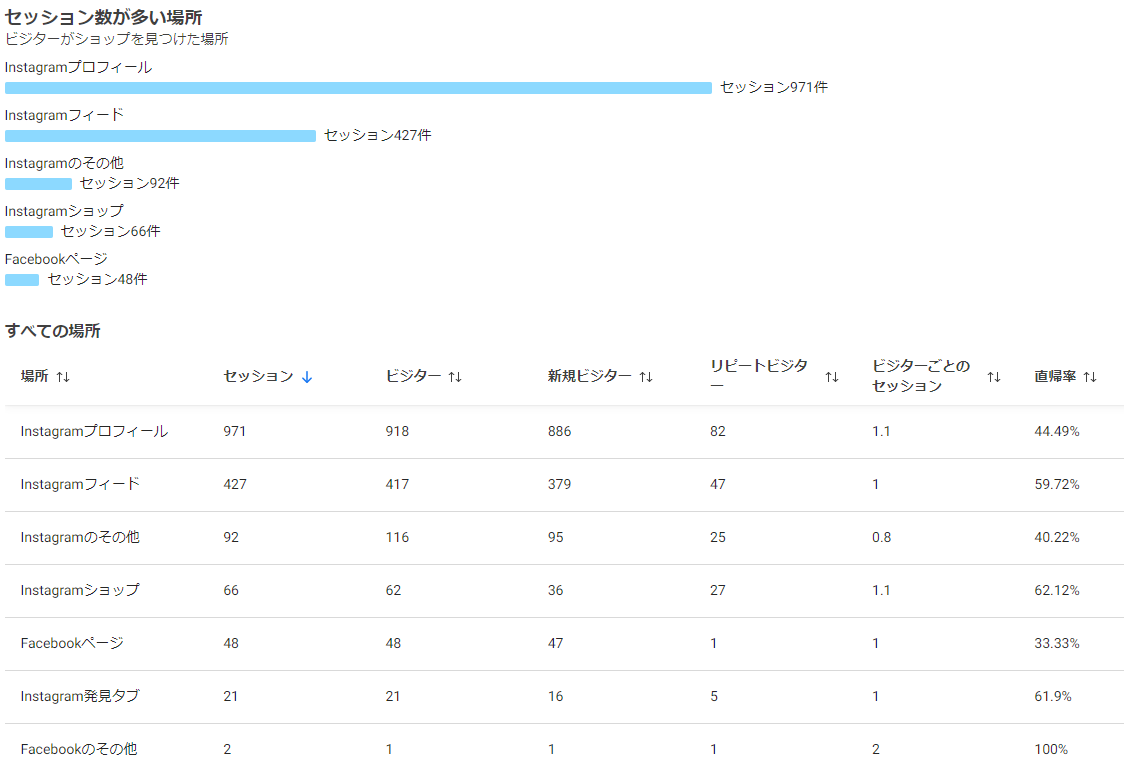Select the Instagramショップ table row name
1124x771 pixels.
click(x=80, y=590)
